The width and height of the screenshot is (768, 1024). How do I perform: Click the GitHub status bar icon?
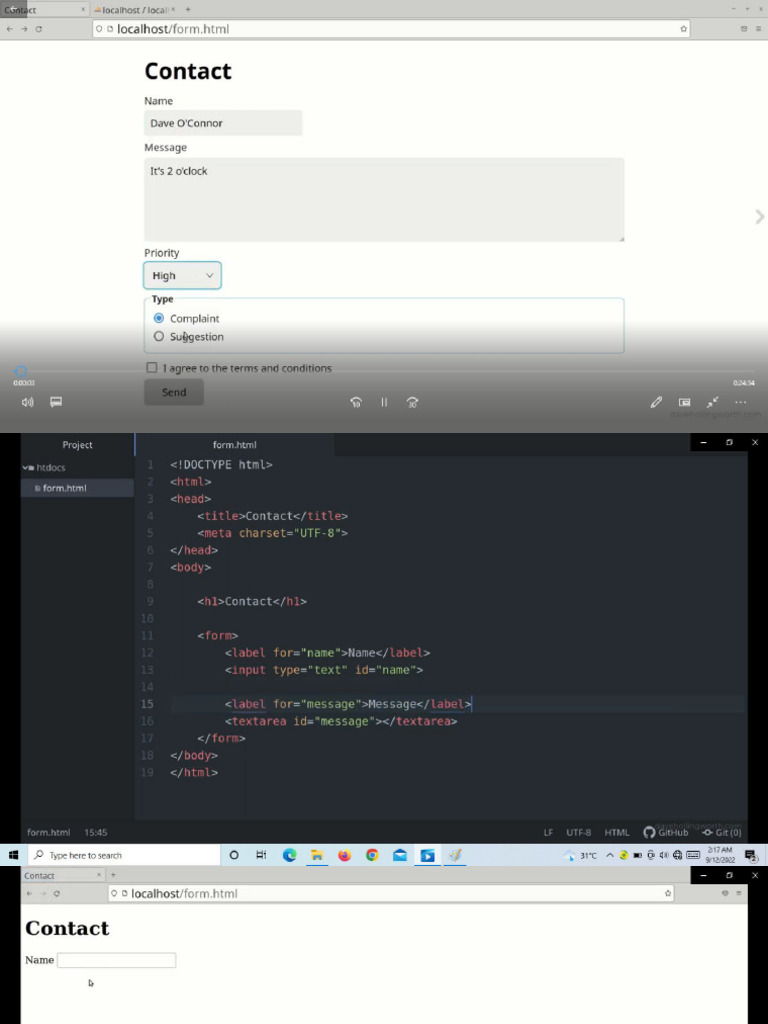tap(666, 832)
